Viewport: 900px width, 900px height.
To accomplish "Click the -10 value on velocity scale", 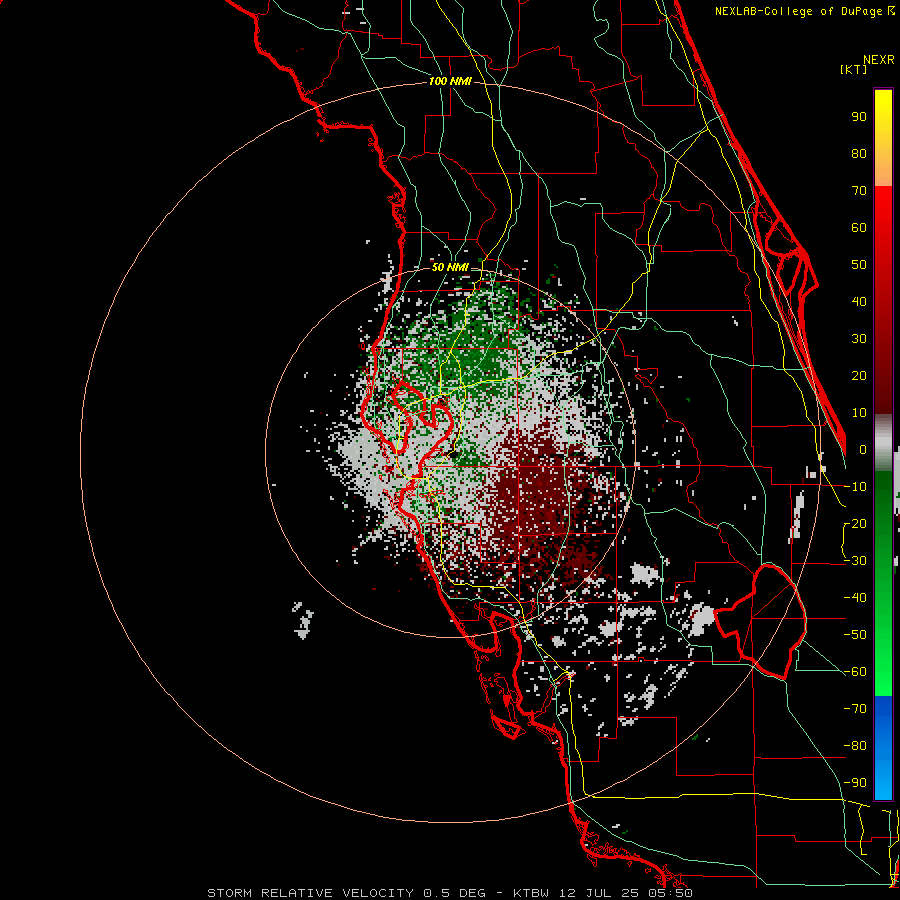I will [855, 487].
